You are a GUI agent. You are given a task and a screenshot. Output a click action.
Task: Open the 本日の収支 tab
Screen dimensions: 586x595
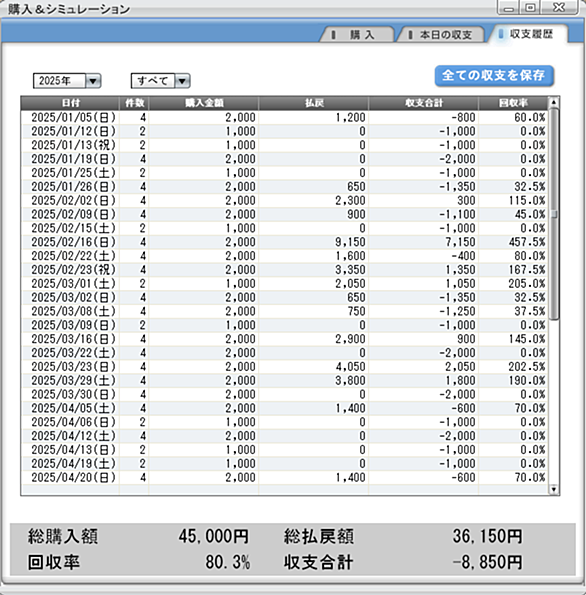[441, 35]
